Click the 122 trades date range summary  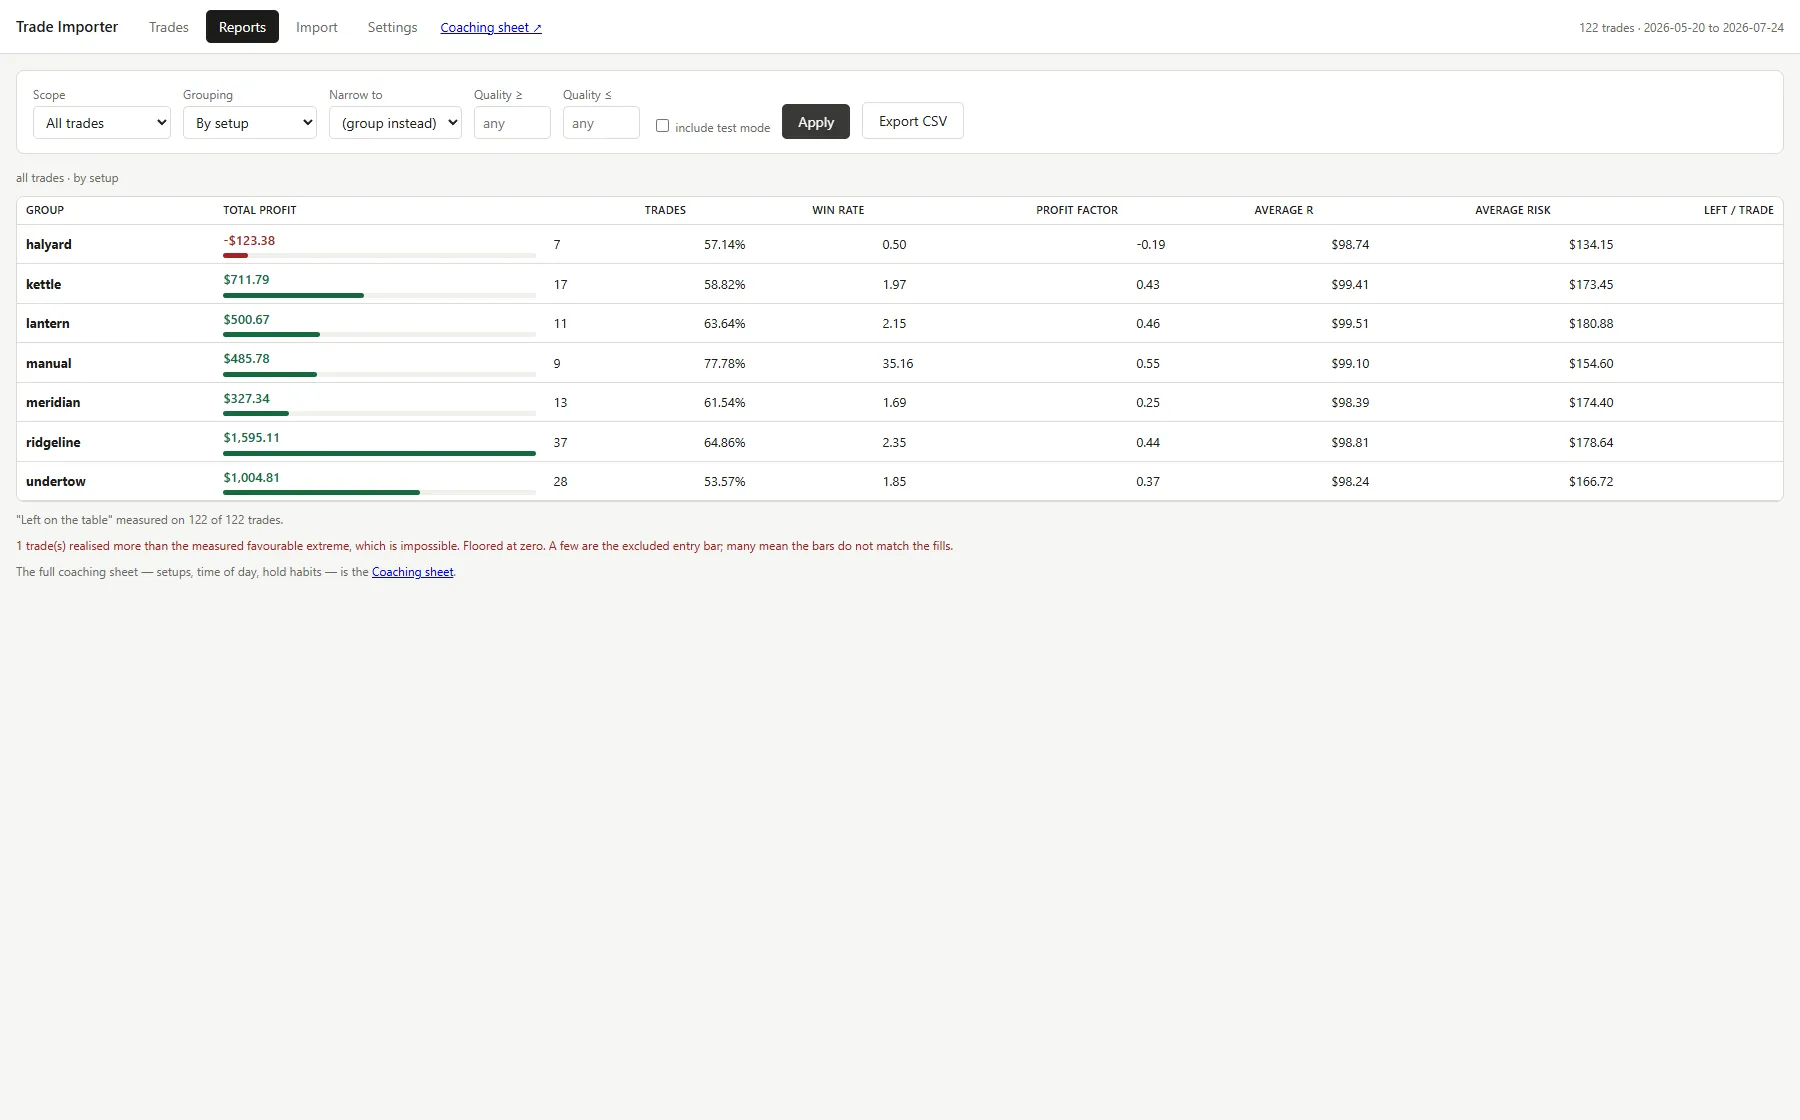[x=1681, y=28]
